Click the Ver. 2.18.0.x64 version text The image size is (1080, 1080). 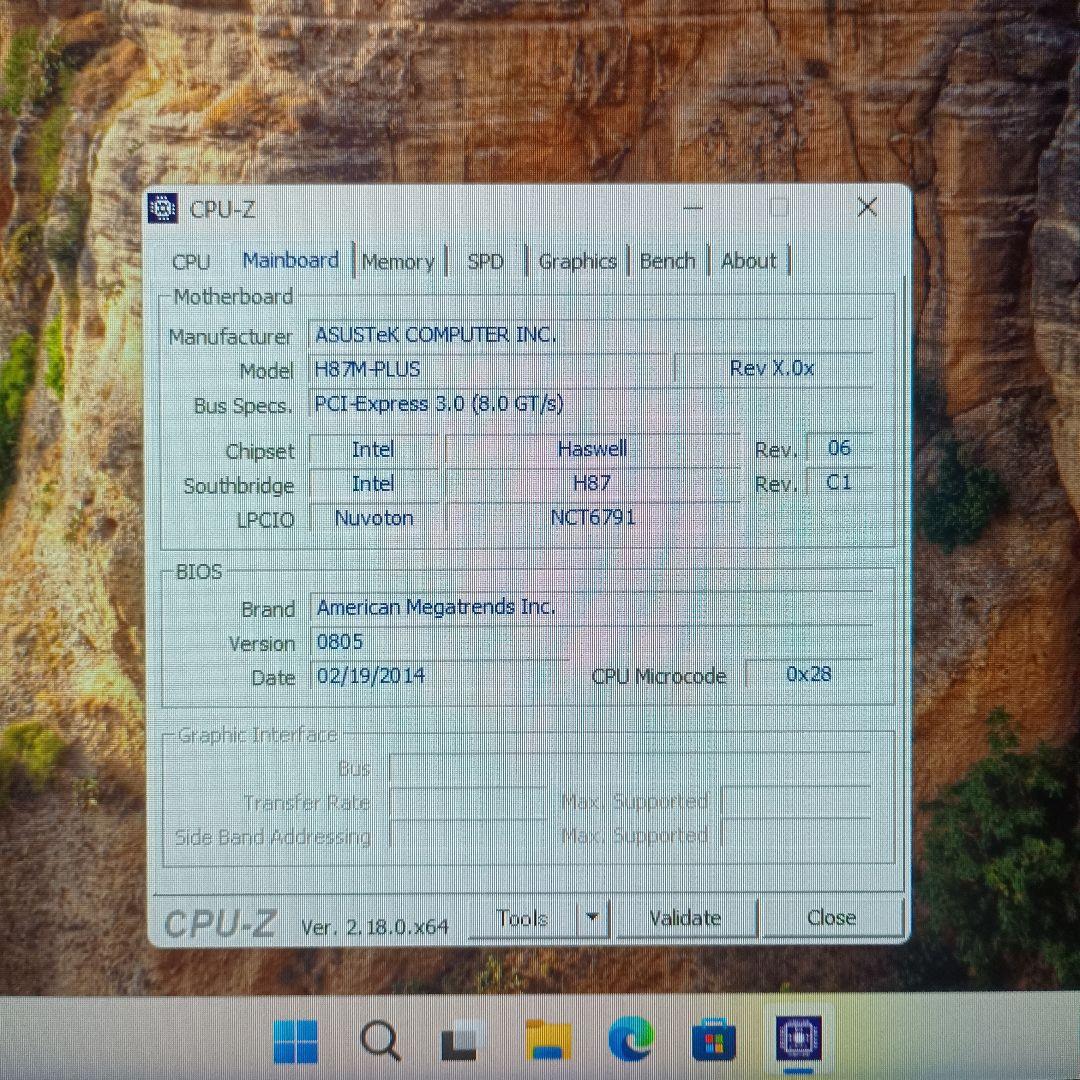[x=375, y=927]
